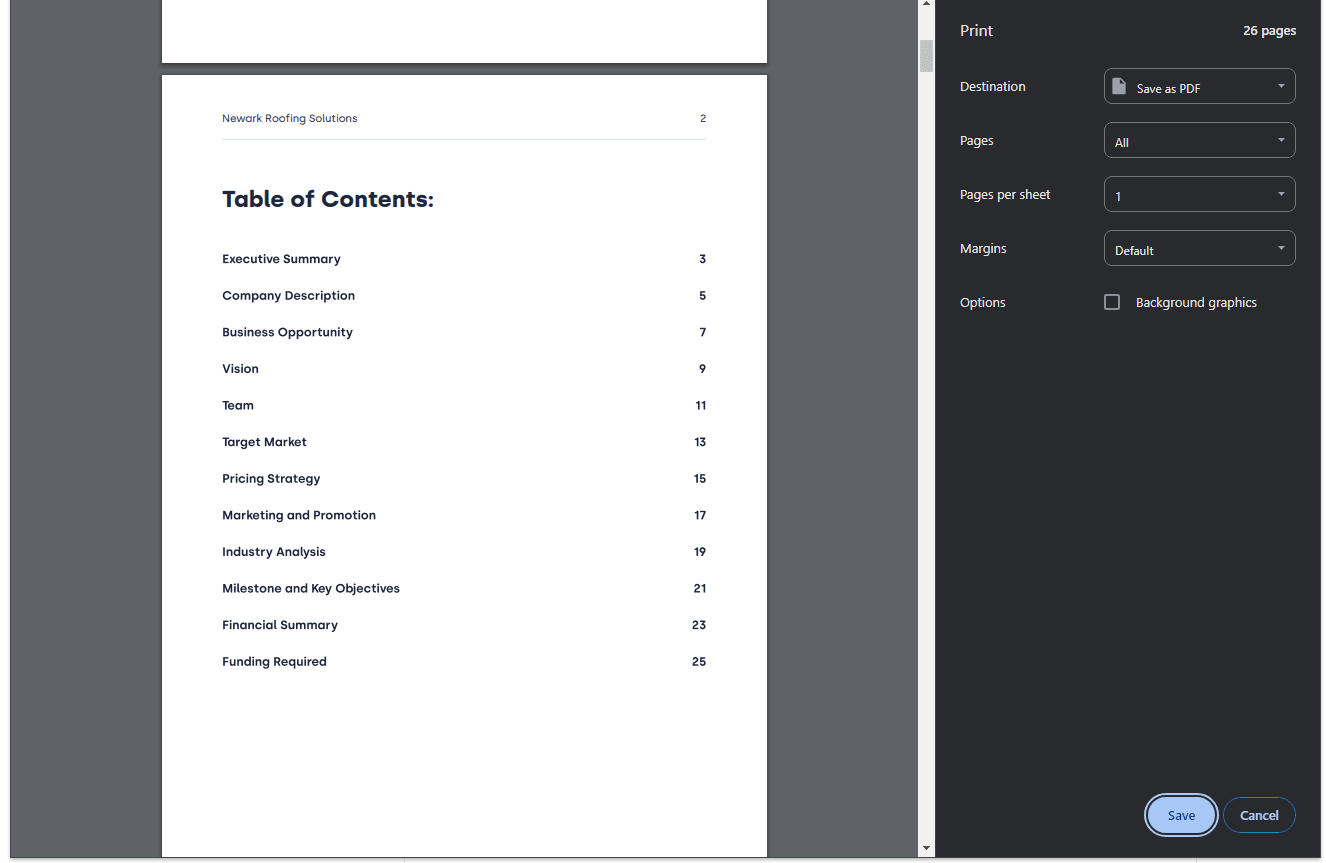This screenshot has height=863, width=1326.
Task: Select the Company Description line in preview
Action: 288,296
